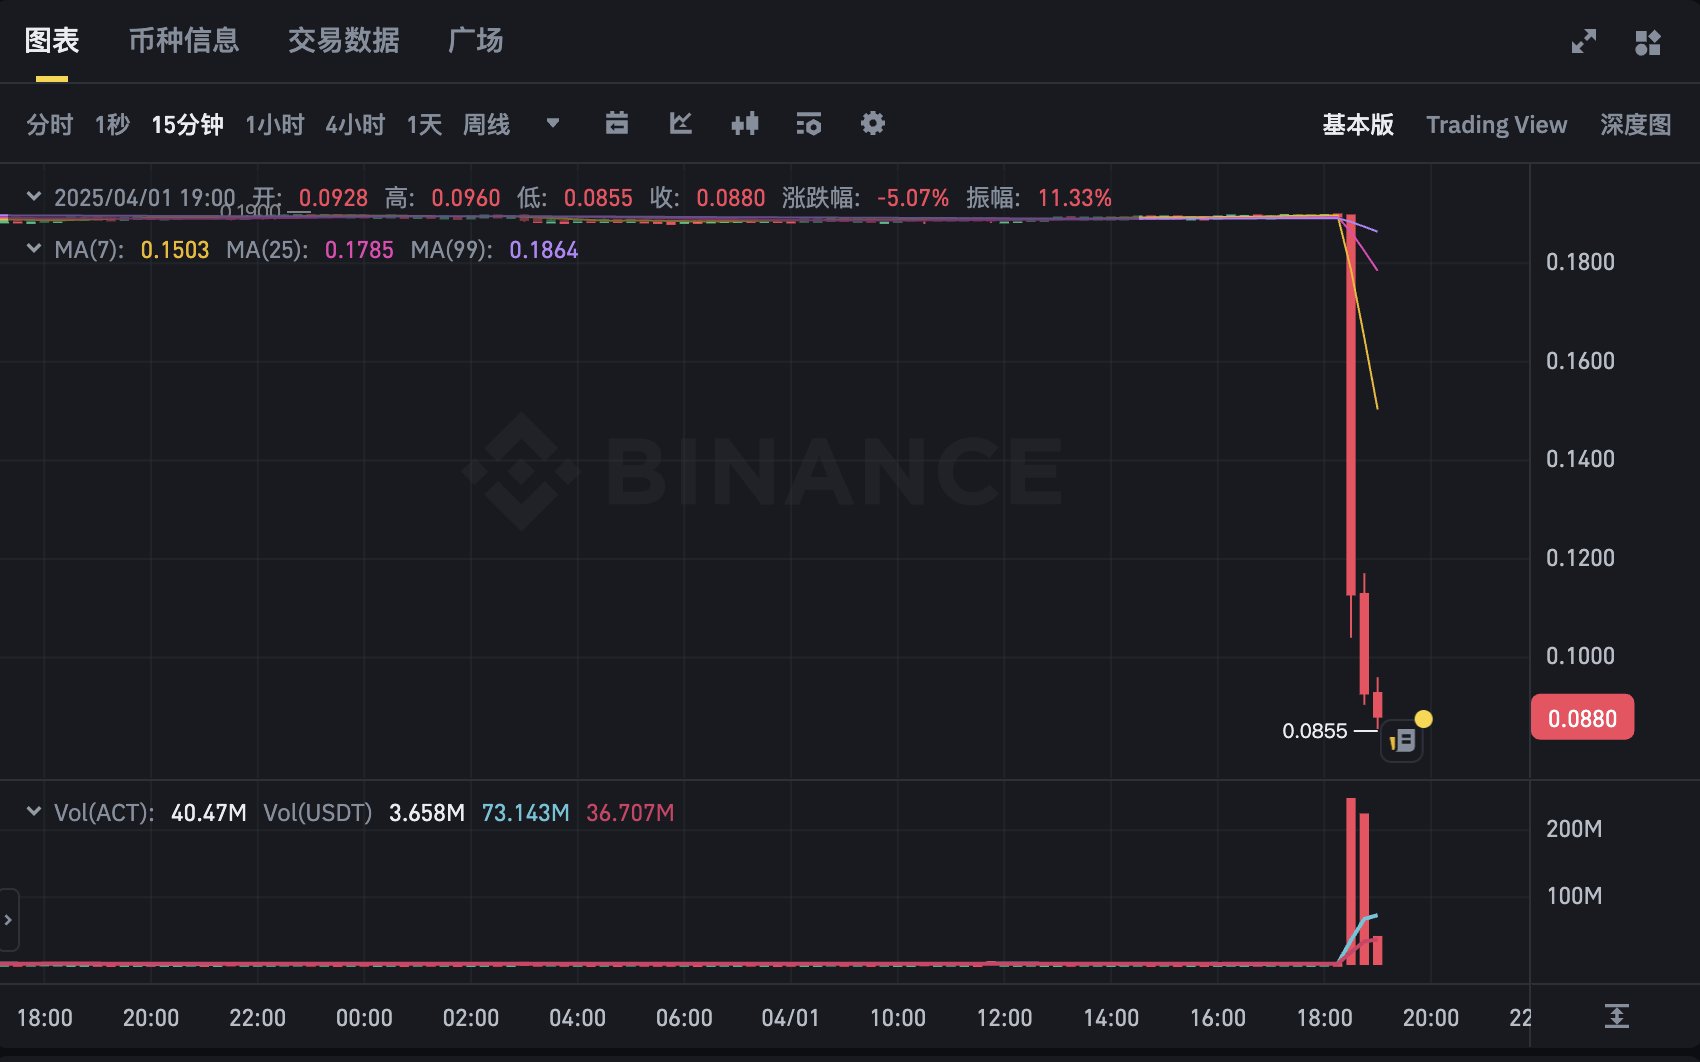This screenshot has height=1062, width=1700.
Task: Select the 1天 interval
Action: [x=424, y=125]
